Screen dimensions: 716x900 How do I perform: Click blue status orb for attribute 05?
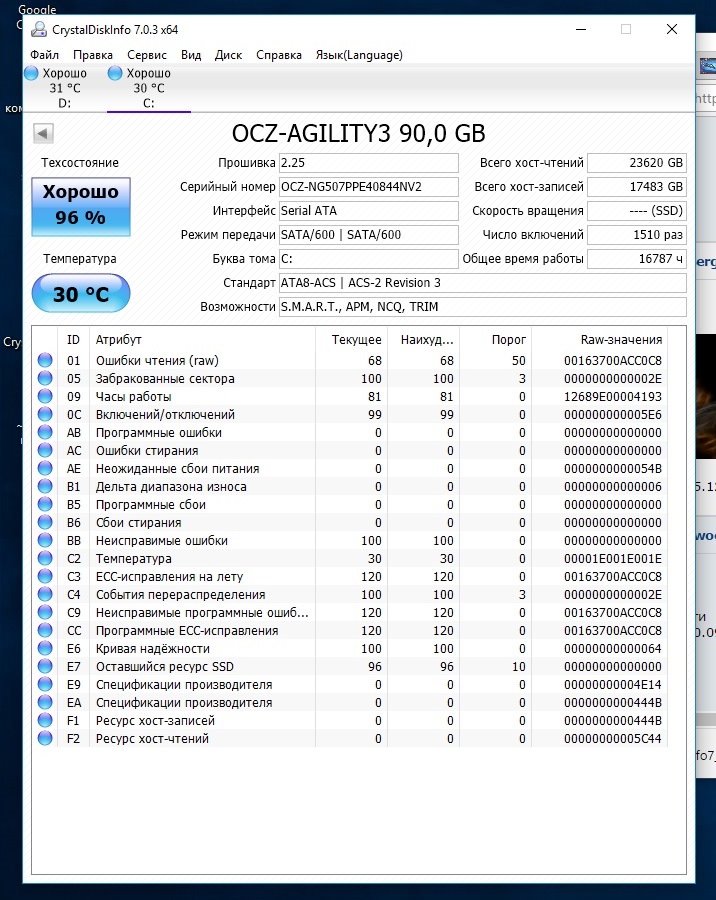click(45, 378)
